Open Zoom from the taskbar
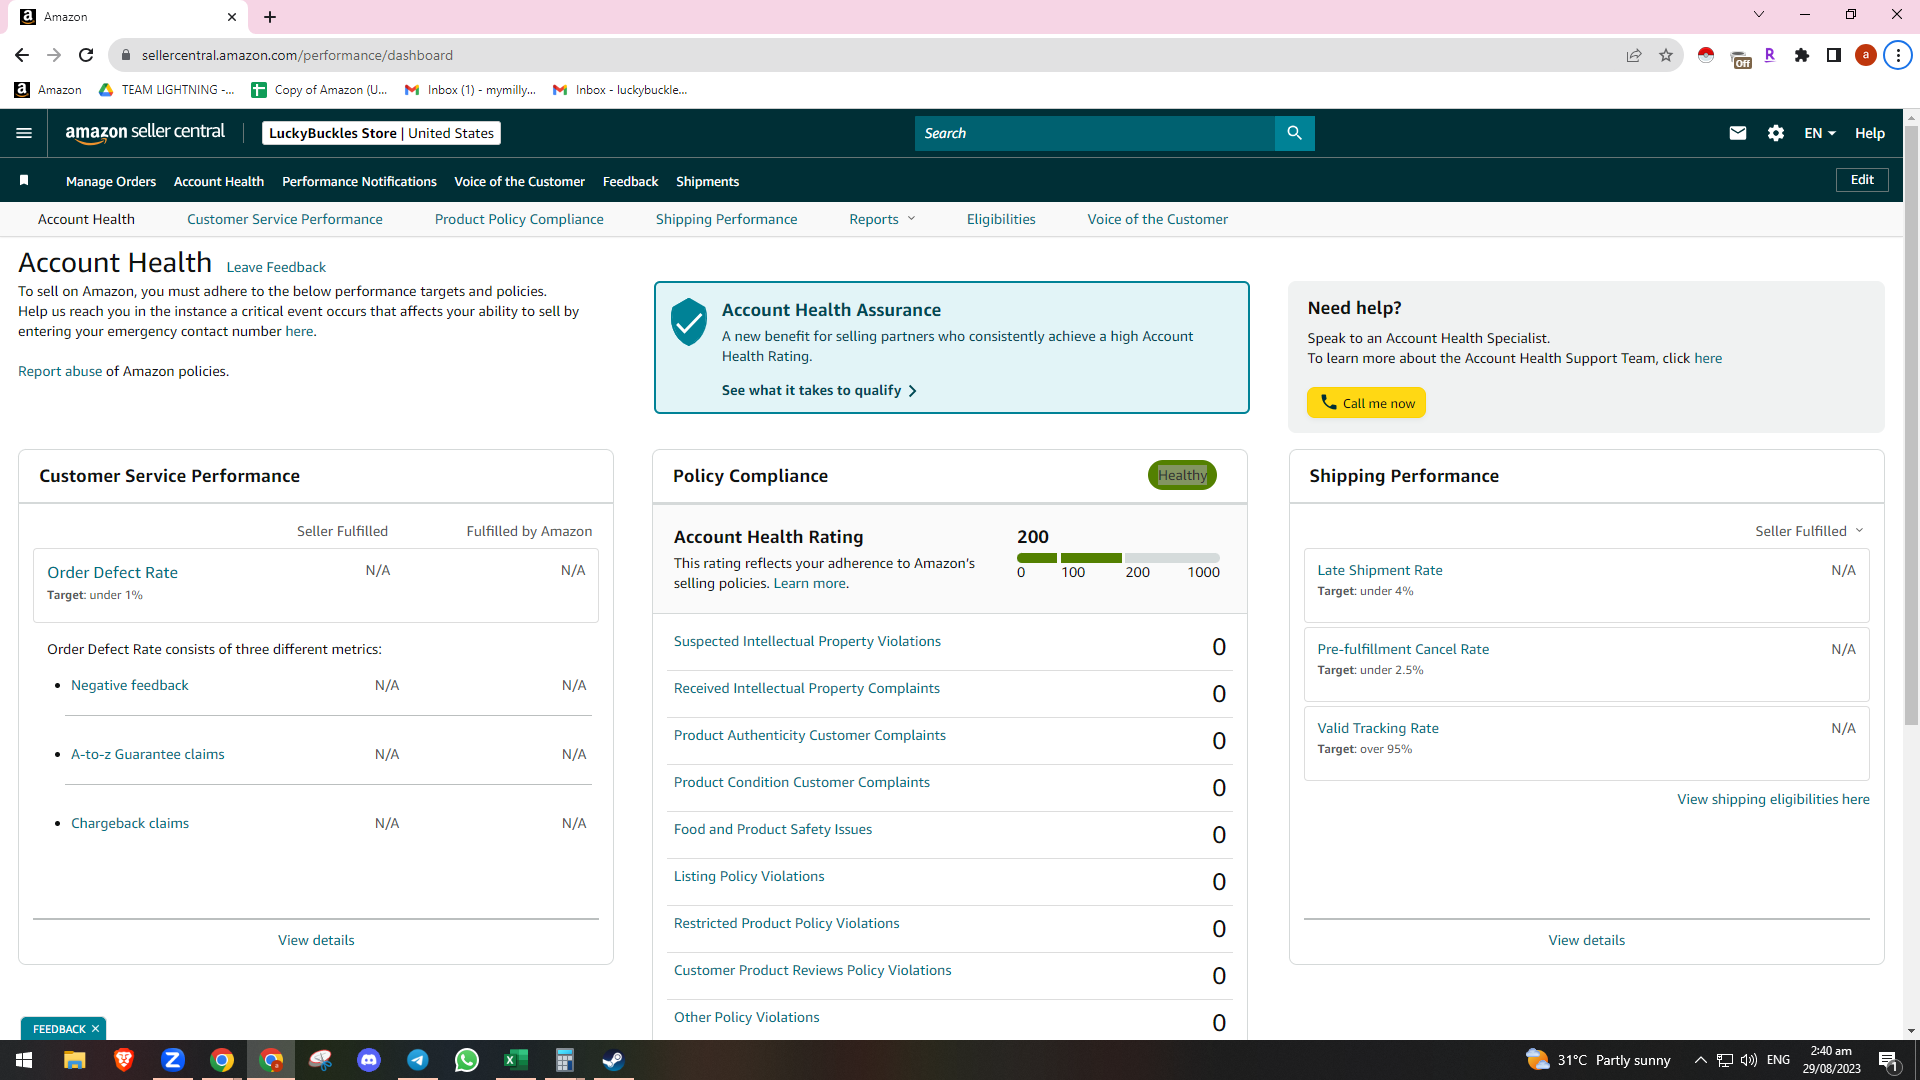1920x1080 pixels. tap(173, 1060)
